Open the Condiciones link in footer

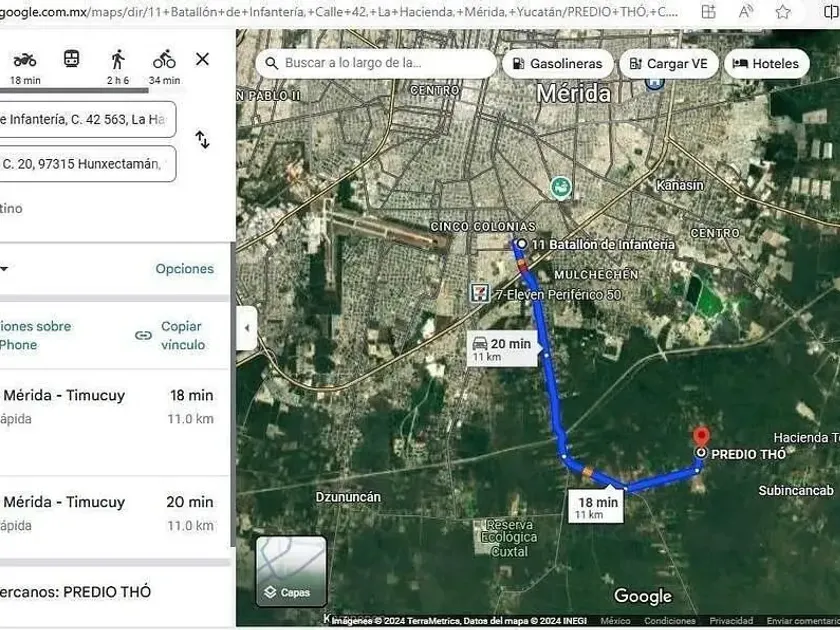tap(670, 621)
